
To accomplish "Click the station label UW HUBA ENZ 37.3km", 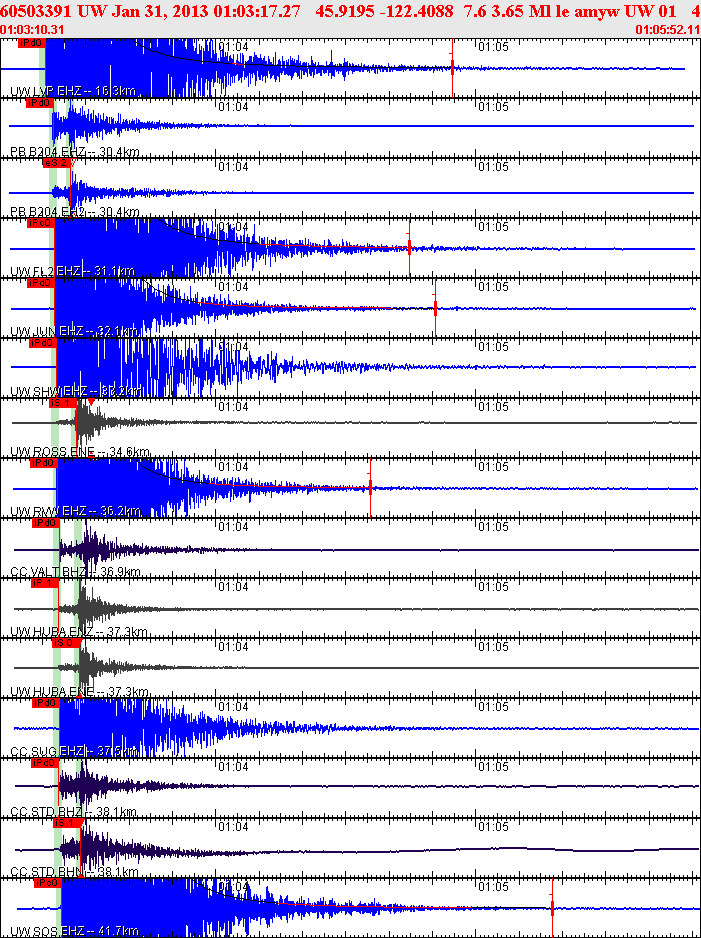I will pyautogui.click(x=79, y=632).
